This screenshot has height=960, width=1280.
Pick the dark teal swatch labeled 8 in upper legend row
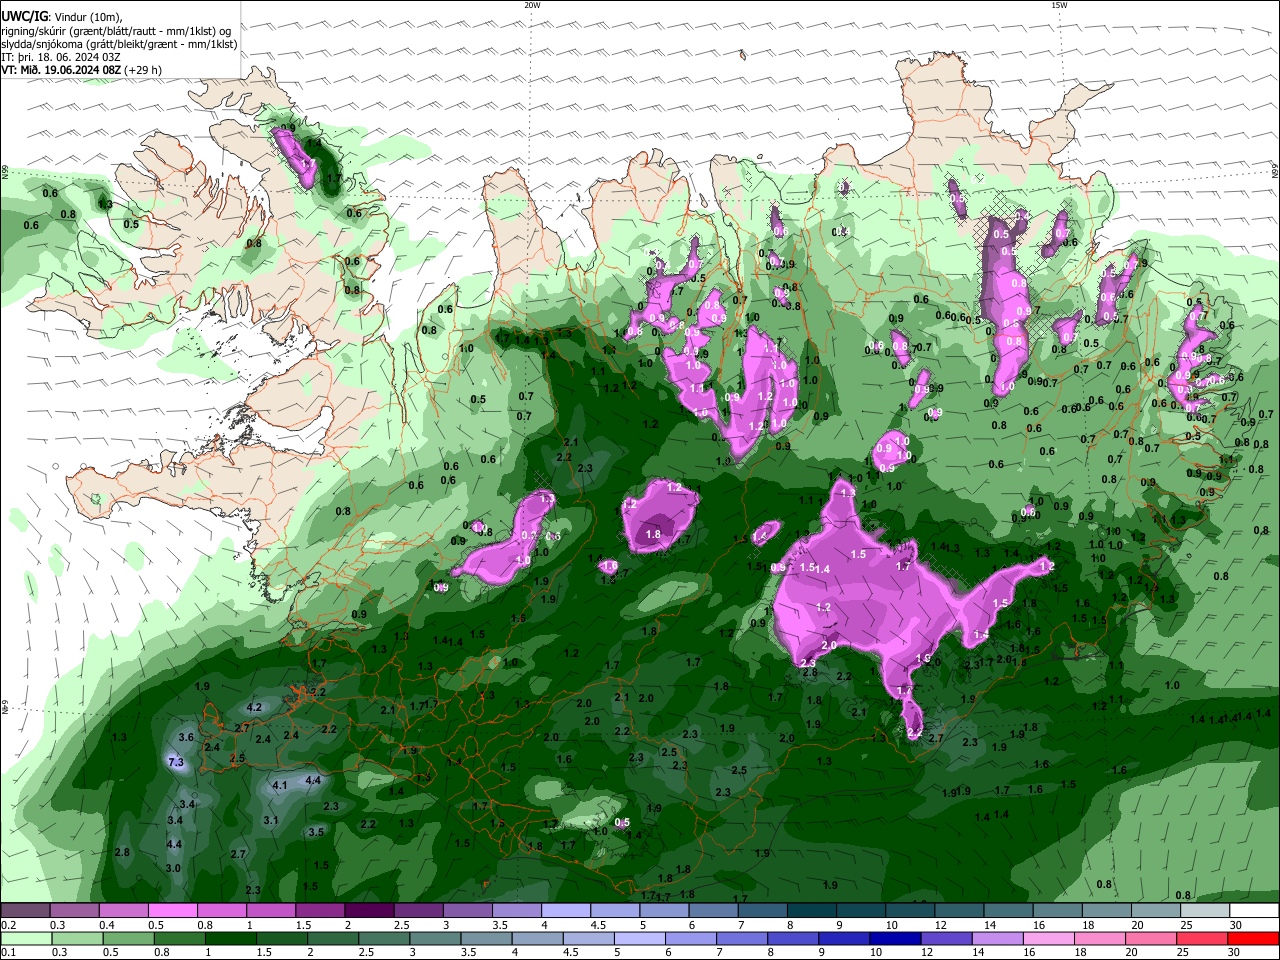[x=811, y=911]
